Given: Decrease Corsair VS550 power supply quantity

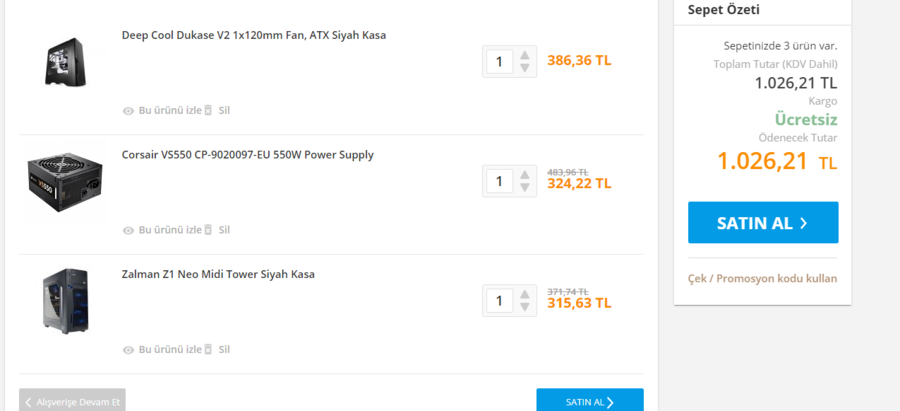Looking at the screenshot, I should pyautogui.click(x=525, y=188).
